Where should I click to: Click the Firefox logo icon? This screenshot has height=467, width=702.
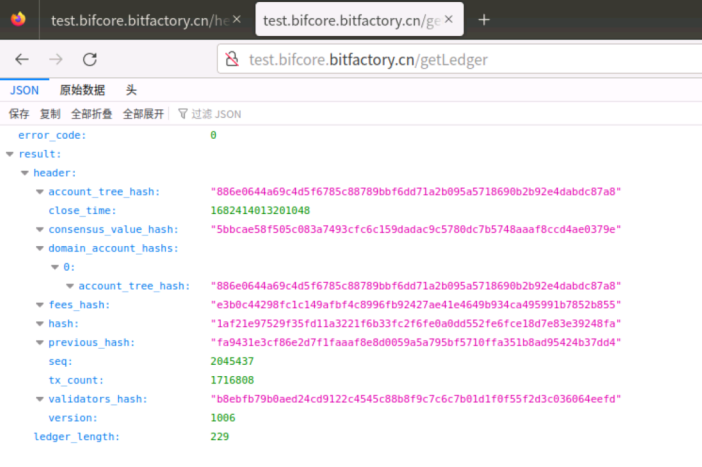point(18,19)
